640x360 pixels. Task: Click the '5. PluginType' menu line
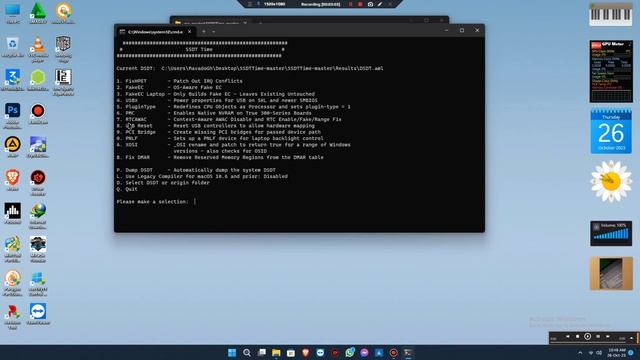(233, 107)
